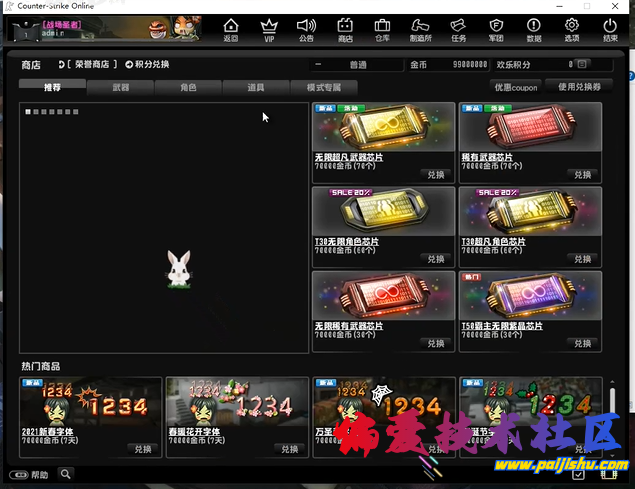Click the last banner page indicator dot
635x489 pixels.
click(x=76, y=112)
